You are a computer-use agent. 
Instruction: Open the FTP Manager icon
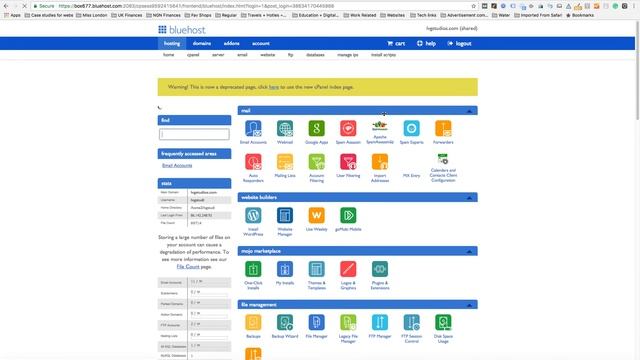380,322
